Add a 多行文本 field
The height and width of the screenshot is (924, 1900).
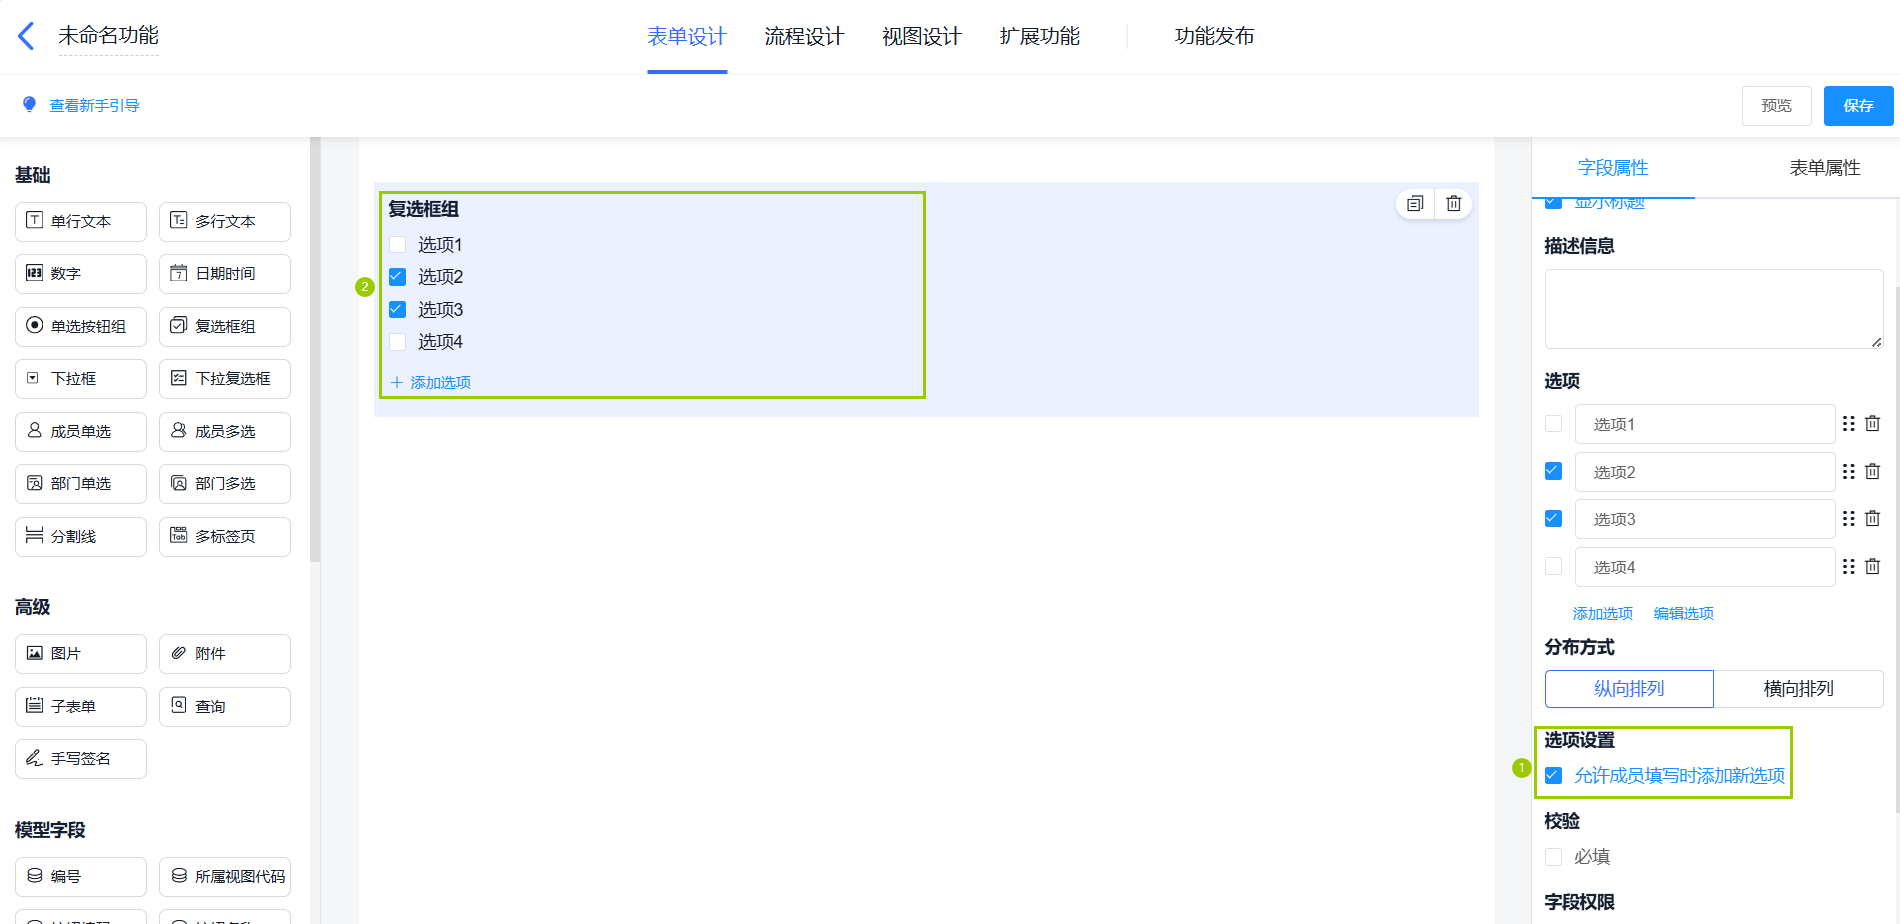pos(225,222)
